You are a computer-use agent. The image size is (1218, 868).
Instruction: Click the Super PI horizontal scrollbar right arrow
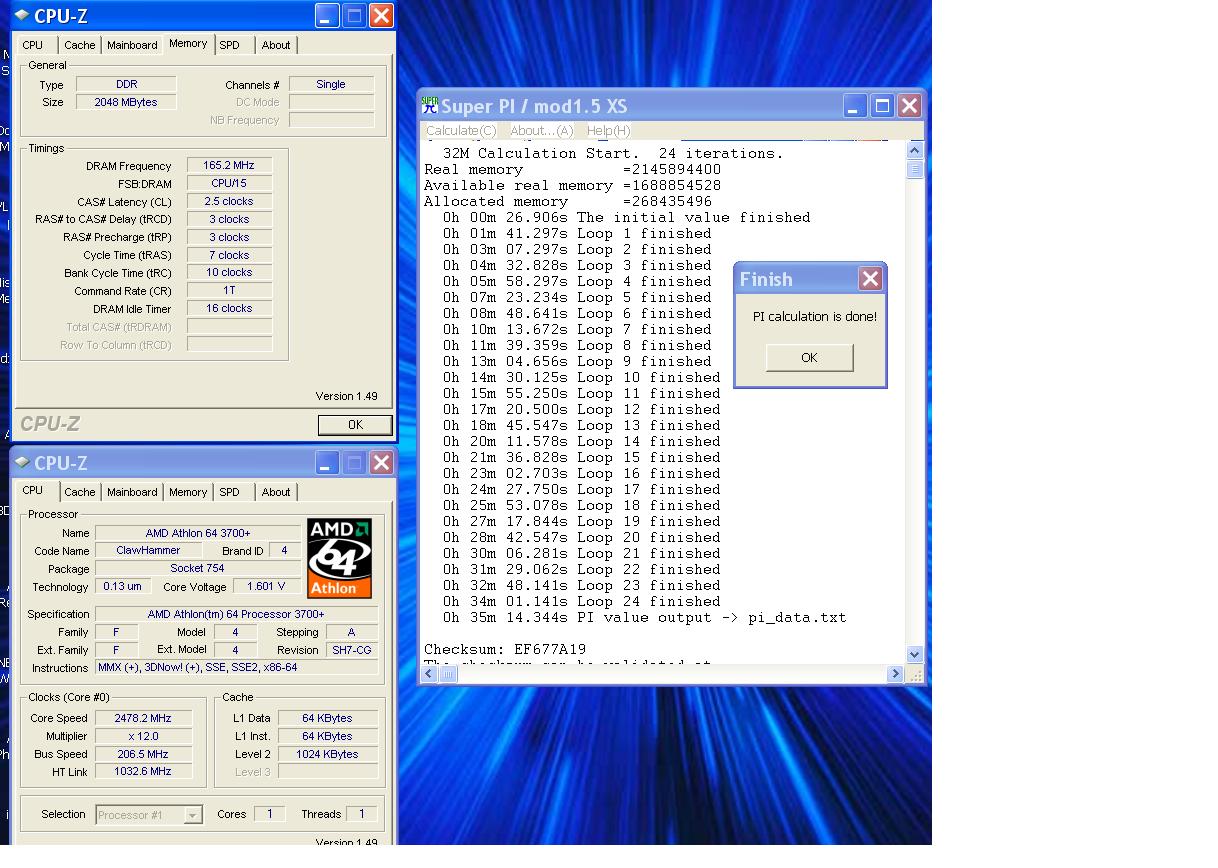[895, 674]
